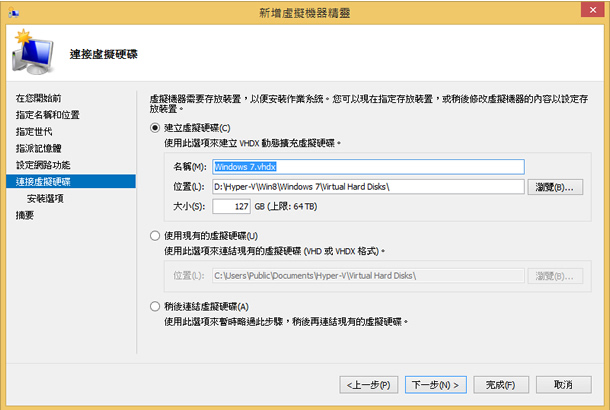Screen dimensions: 610x410
Task: Select the 稍後連結虛擬硬碟(A) radio button
Action: click(155, 307)
